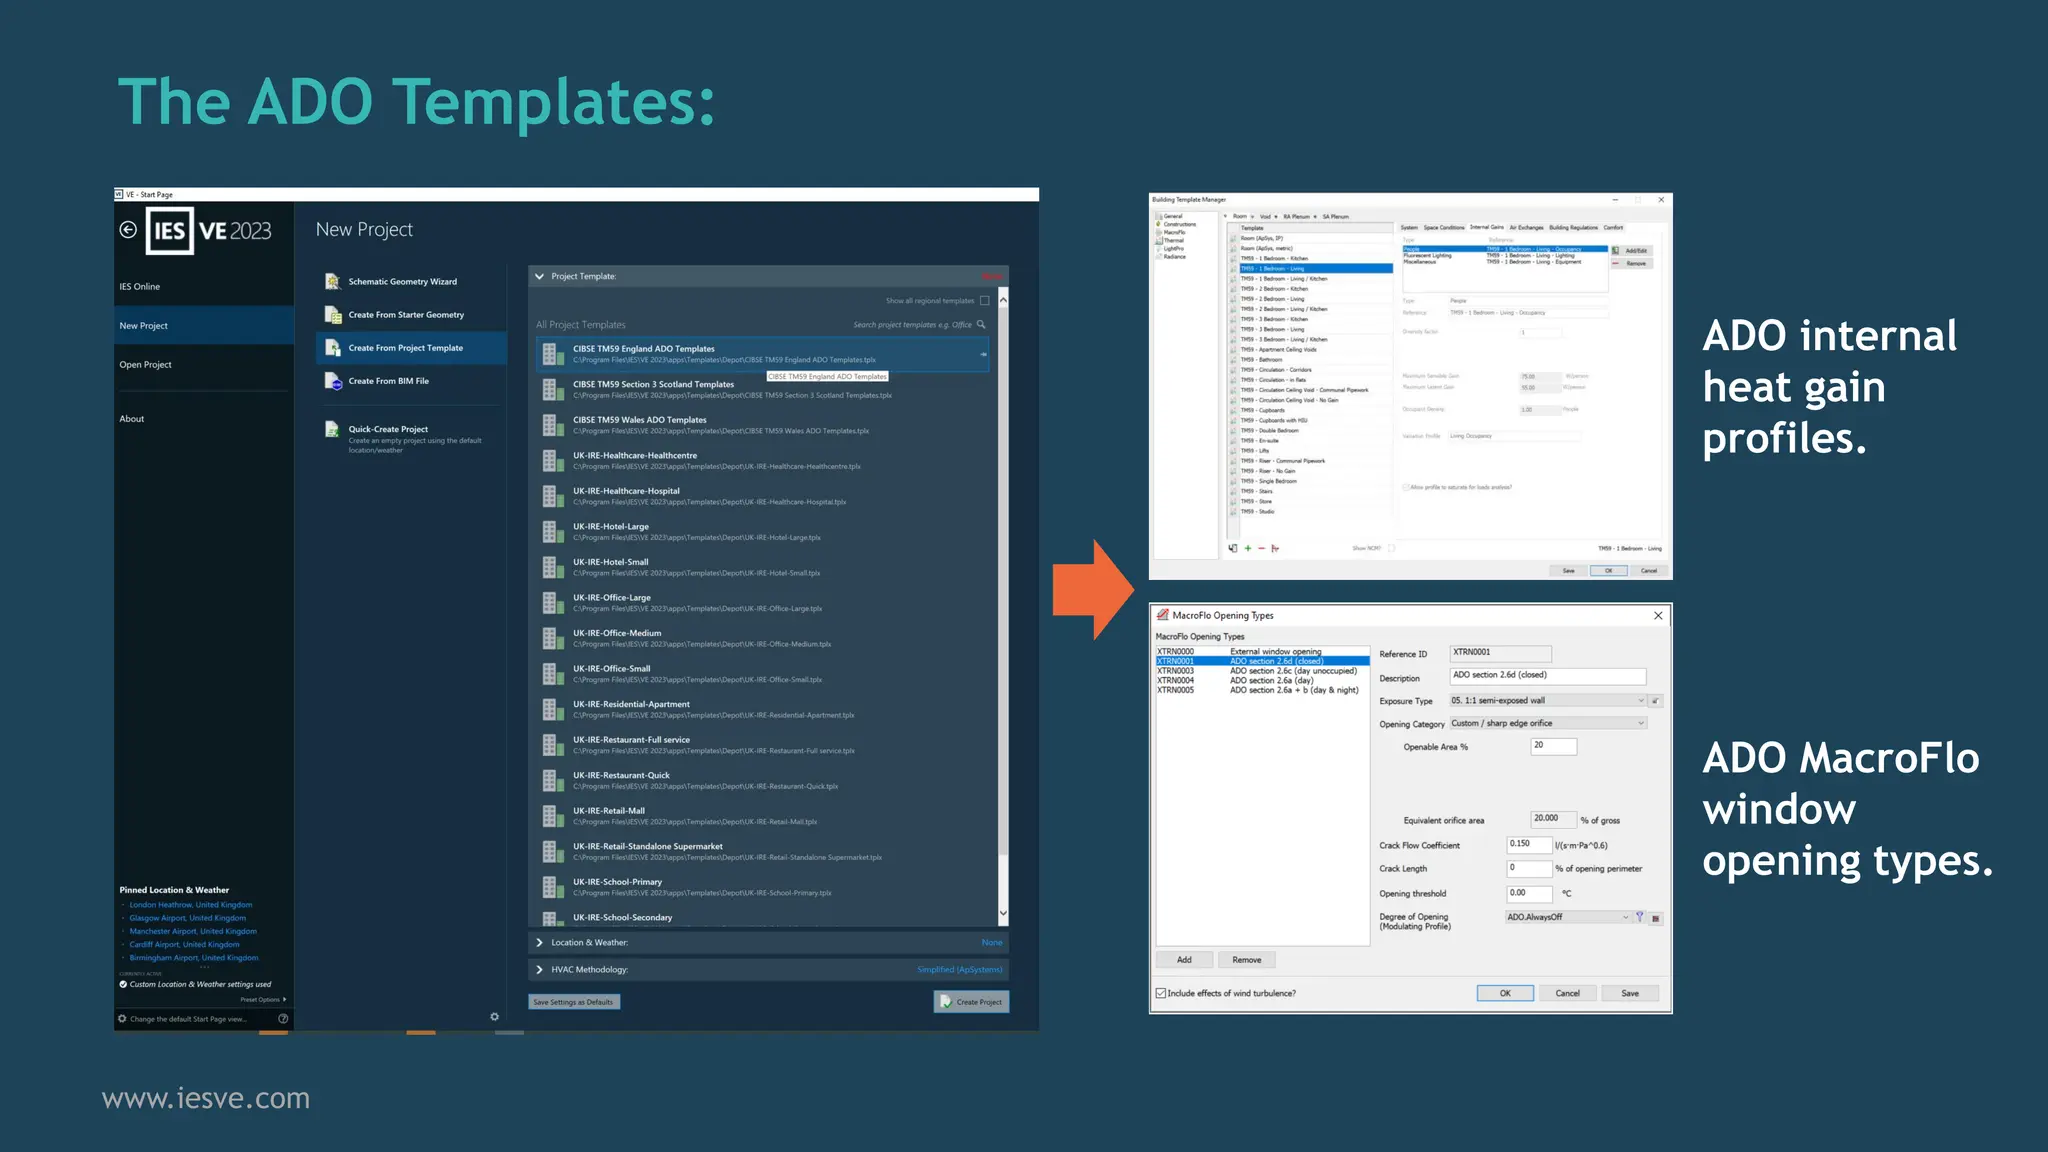Viewport: 2048px width, 1152px height.
Task: Click Save Settings as Defaults button
Action: 574,1002
